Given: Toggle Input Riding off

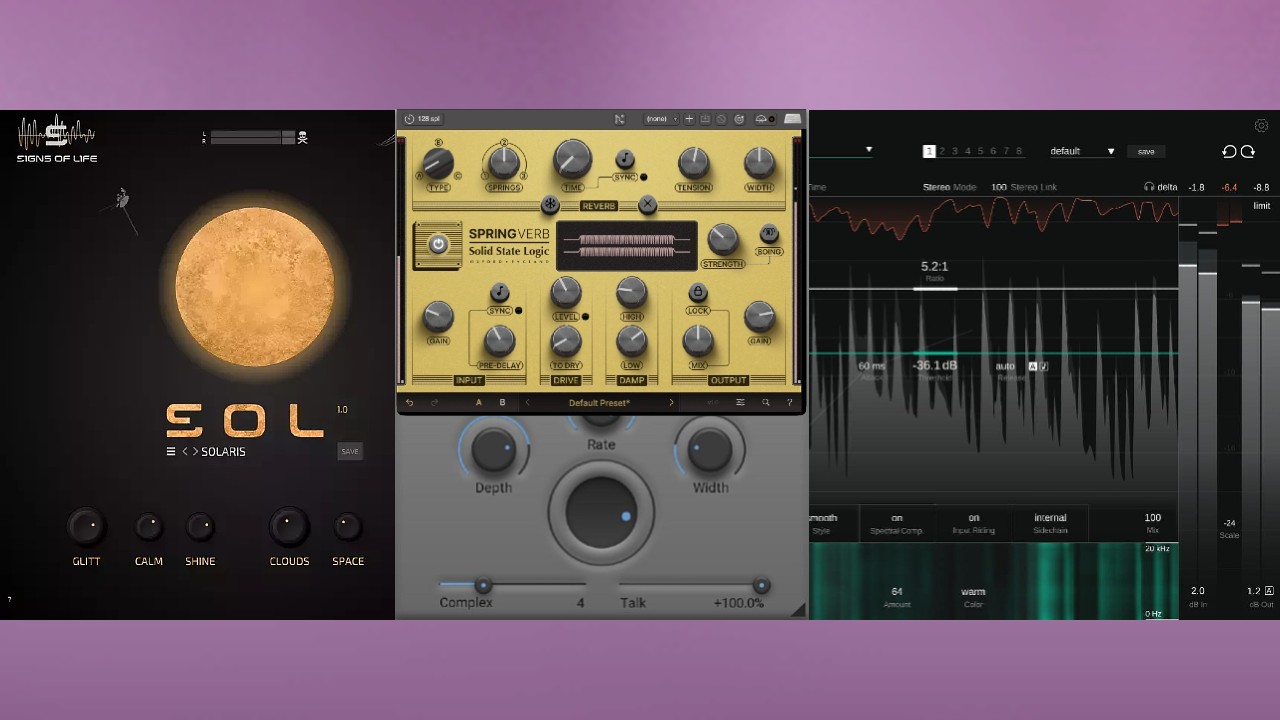Looking at the screenshot, I should [973, 518].
